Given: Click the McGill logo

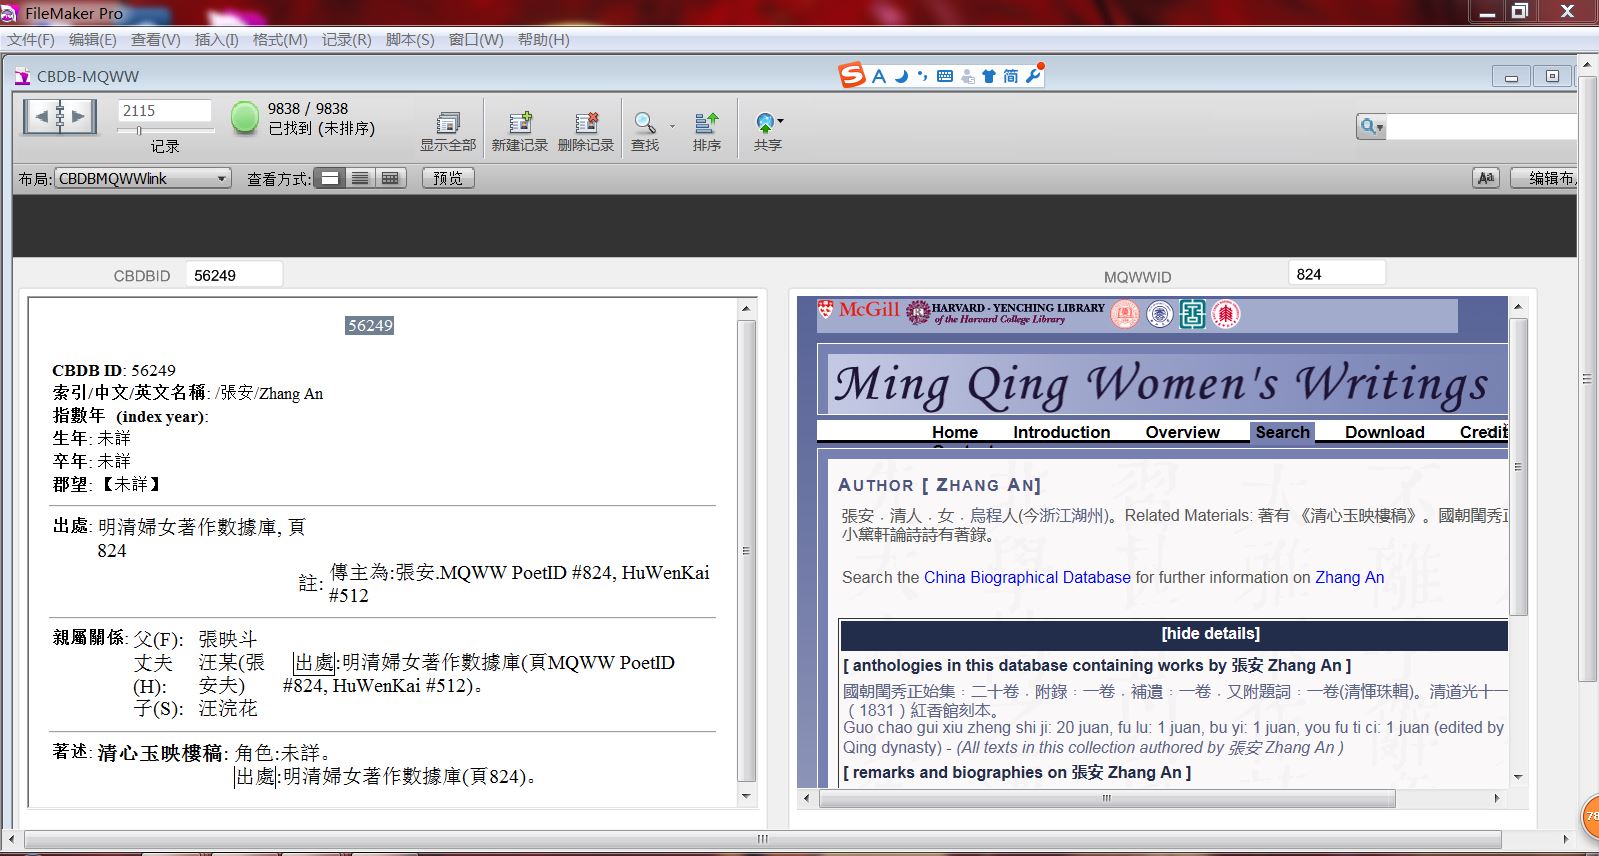Looking at the screenshot, I should click(x=859, y=310).
